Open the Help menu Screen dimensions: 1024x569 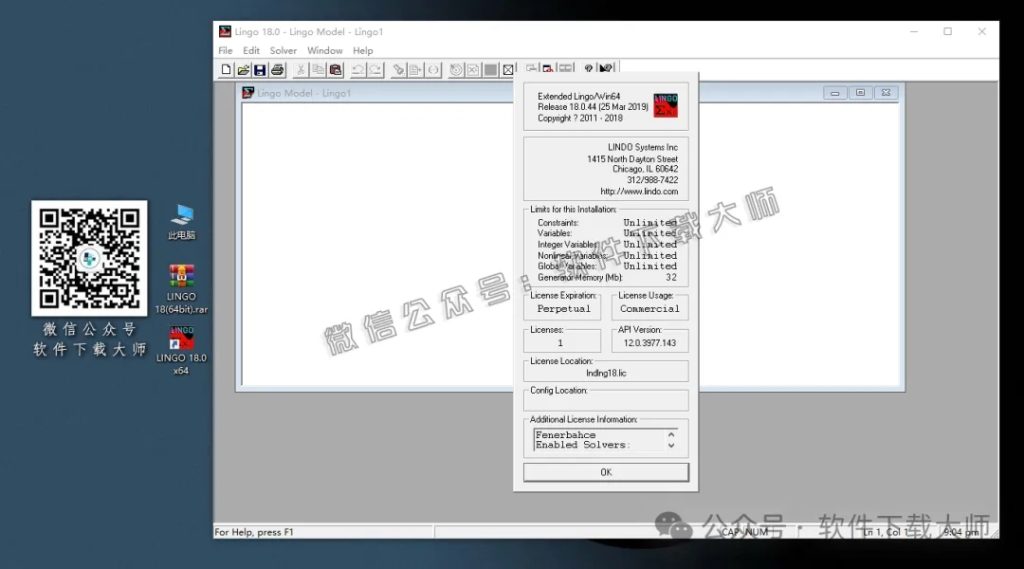[x=363, y=50]
